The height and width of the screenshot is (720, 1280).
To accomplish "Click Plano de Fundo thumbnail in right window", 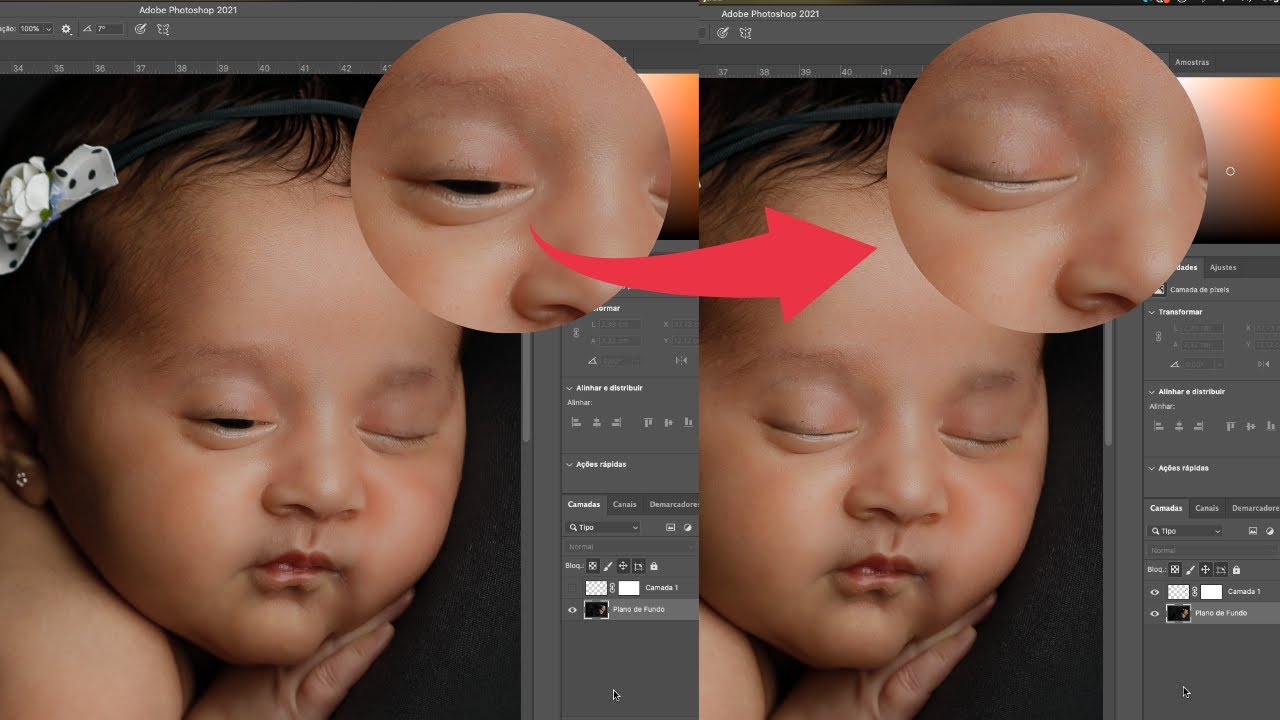I will click(1179, 613).
